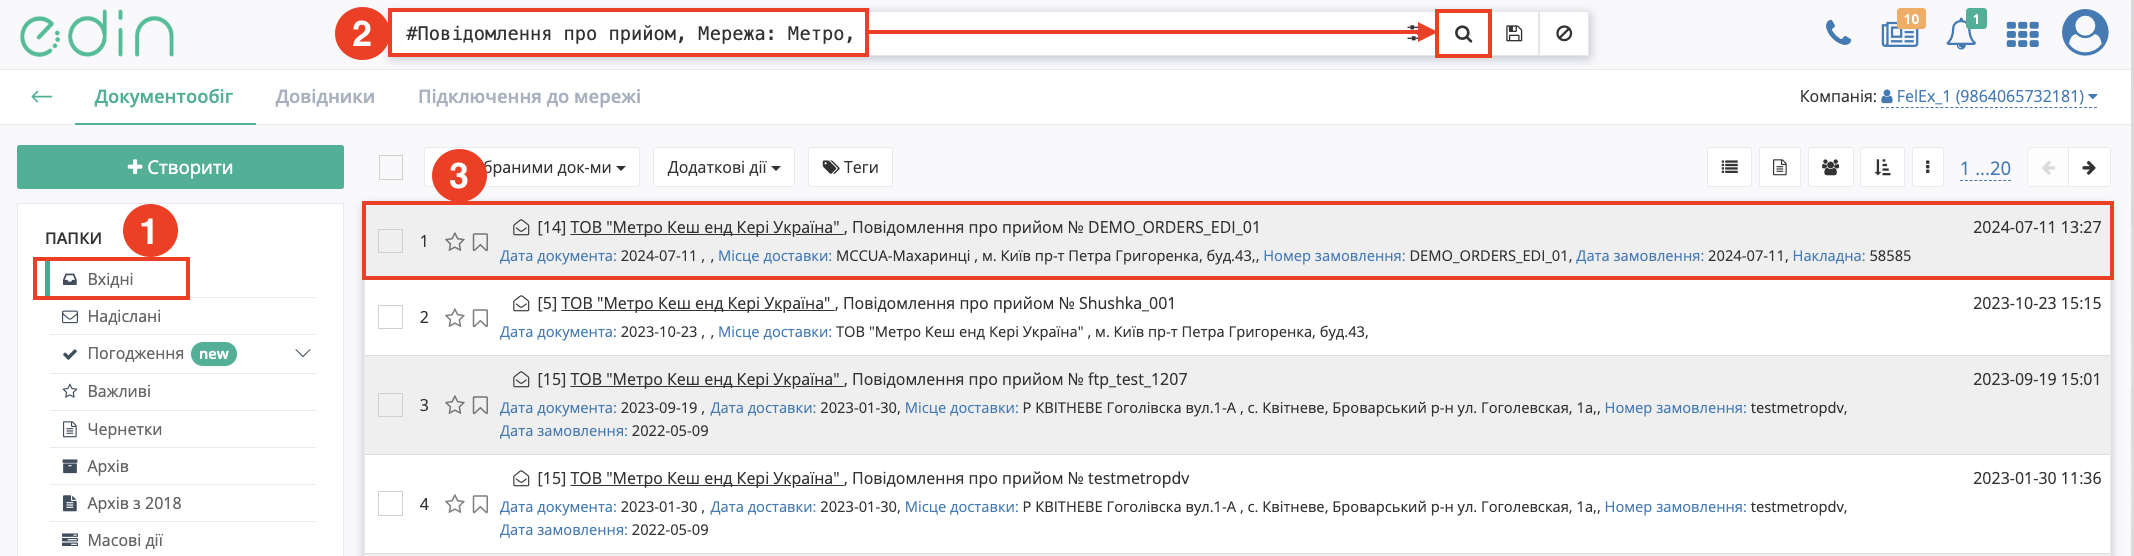Bookmark document row 4 testmetropdv

[480, 503]
